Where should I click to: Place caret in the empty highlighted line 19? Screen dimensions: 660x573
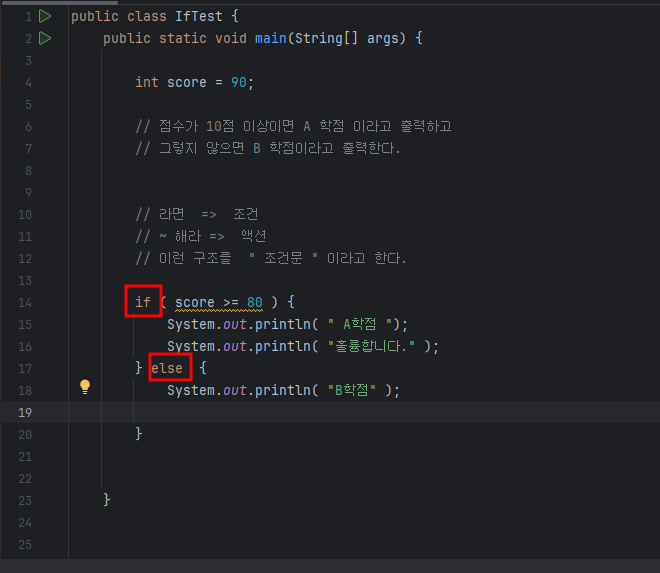click(x=330, y=412)
